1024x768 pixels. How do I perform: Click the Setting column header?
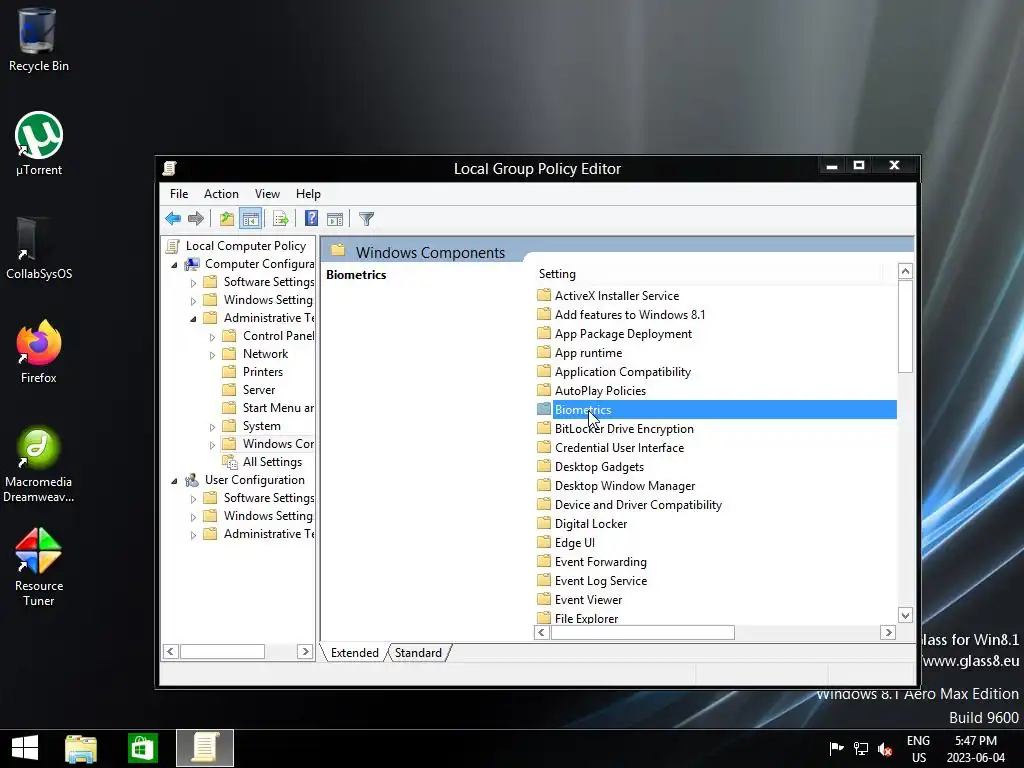pos(709,274)
